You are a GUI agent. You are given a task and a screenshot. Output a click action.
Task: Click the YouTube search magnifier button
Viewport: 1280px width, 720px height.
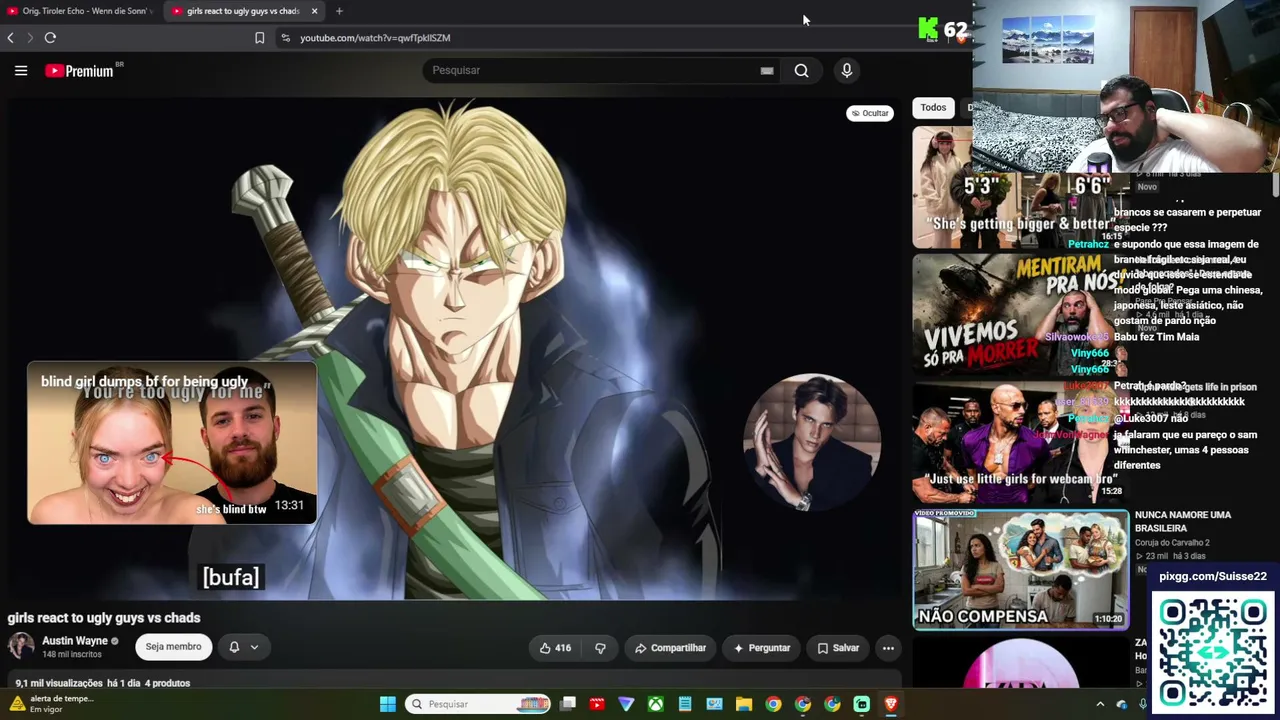click(801, 70)
